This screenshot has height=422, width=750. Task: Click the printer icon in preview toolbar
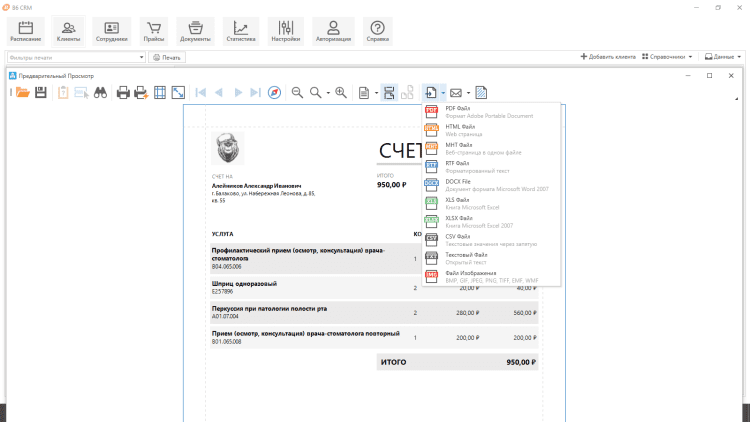pyautogui.click(x=123, y=92)
